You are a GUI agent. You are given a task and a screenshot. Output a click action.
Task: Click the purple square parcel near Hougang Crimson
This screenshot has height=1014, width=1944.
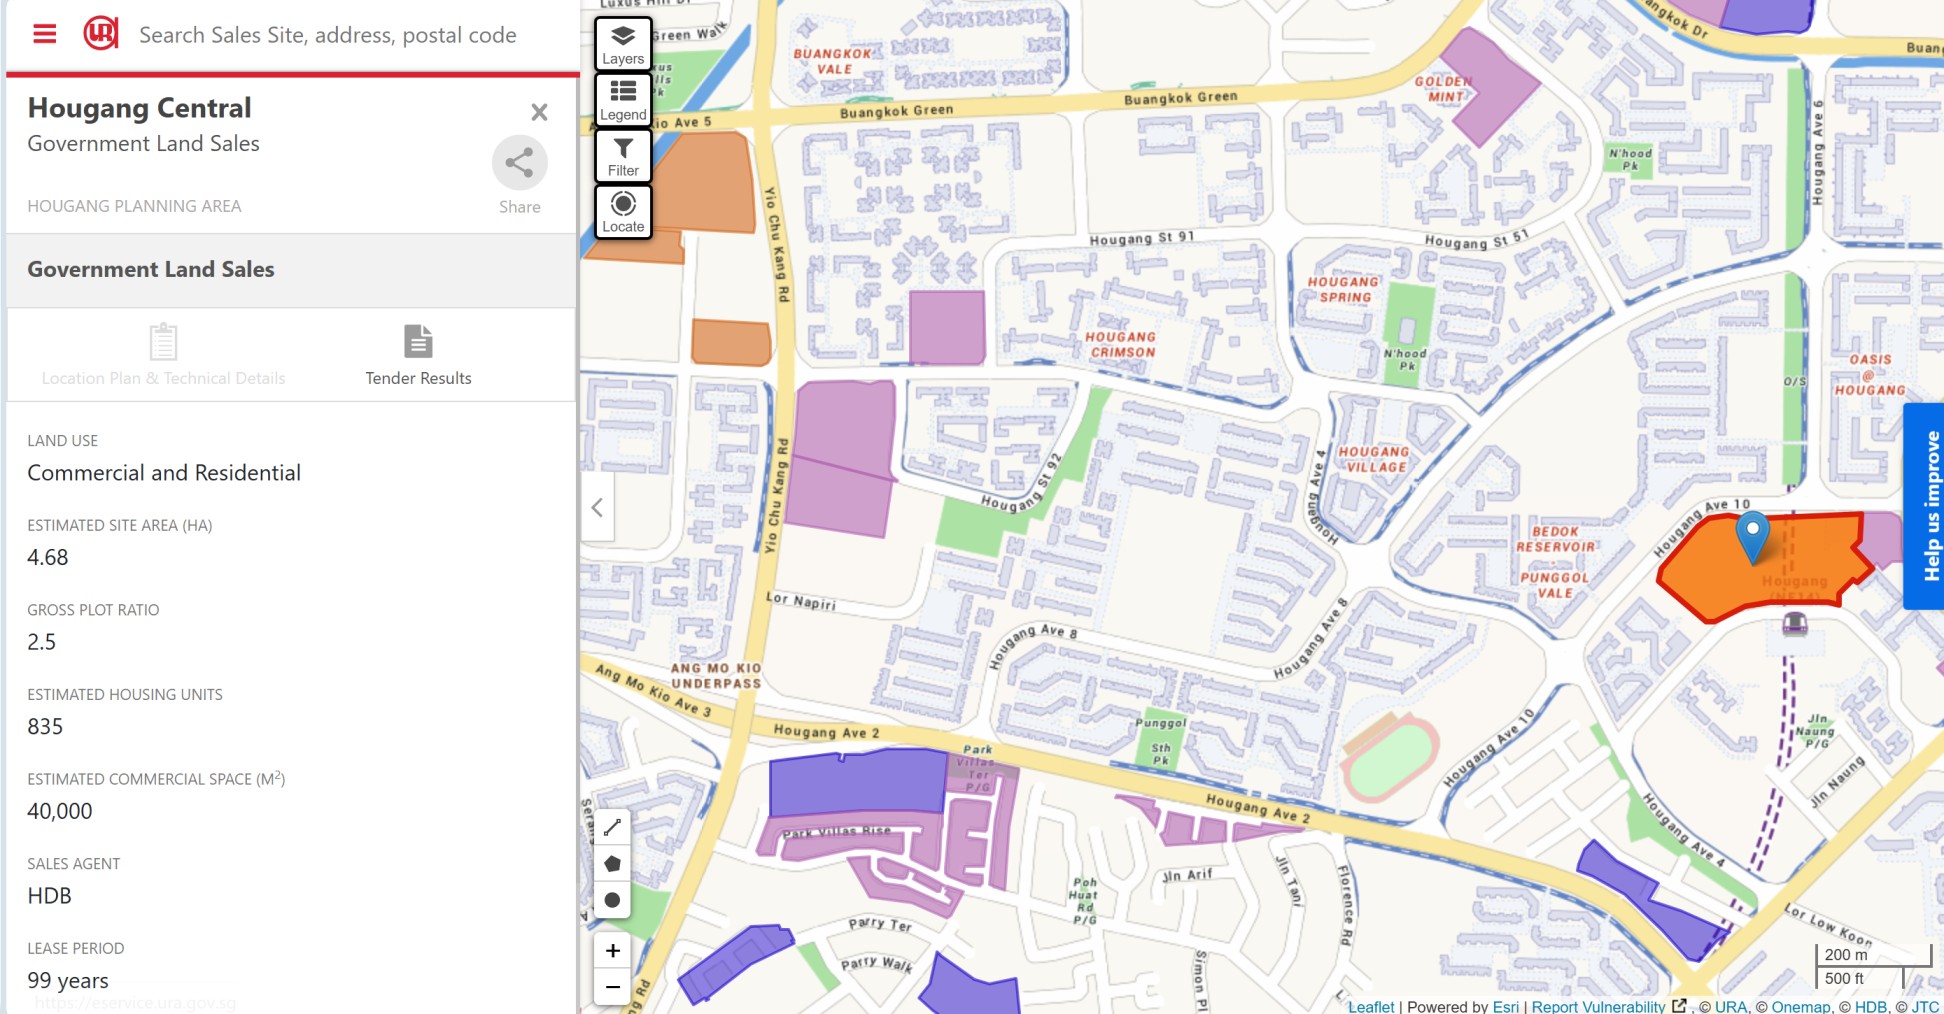pyautogui.click(x=947, y=327)
